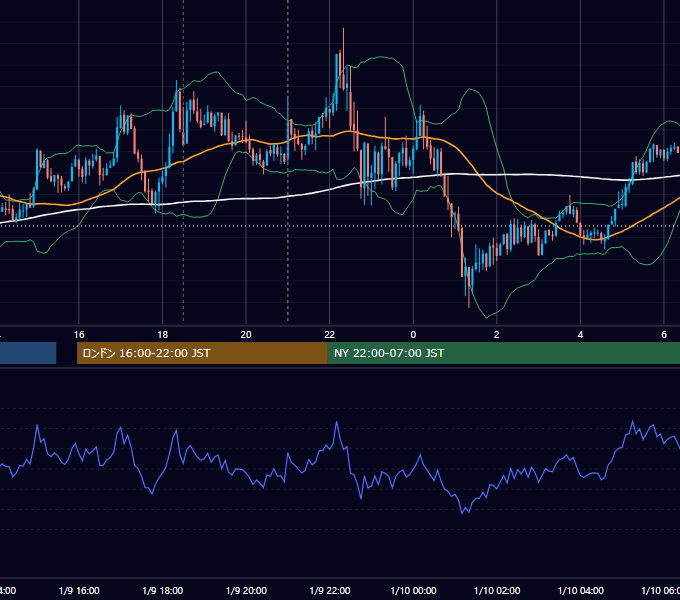Click the hour label 2 on upper axis
The width and height of the screenshot is (680, 600).
click(497, 335)
